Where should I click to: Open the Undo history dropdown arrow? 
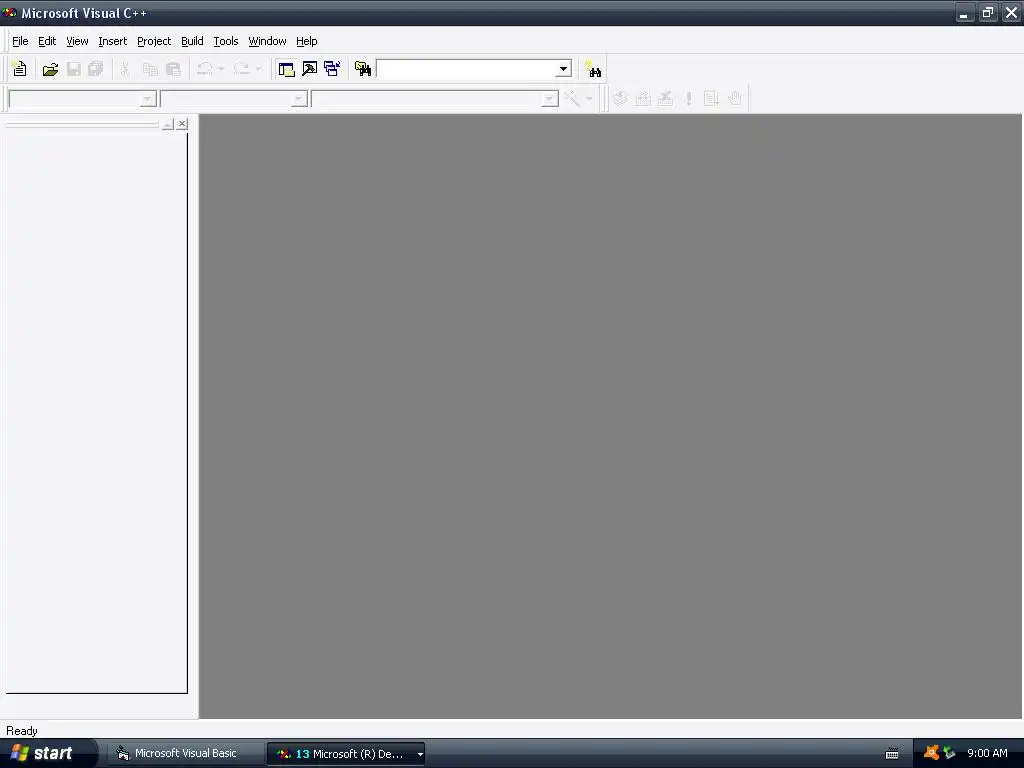point(221,69)
